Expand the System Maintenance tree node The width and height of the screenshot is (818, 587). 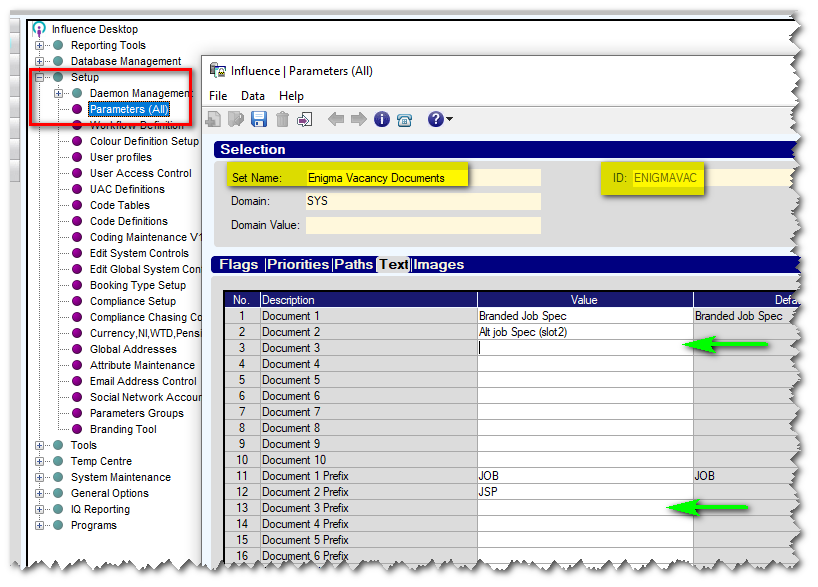39,477
